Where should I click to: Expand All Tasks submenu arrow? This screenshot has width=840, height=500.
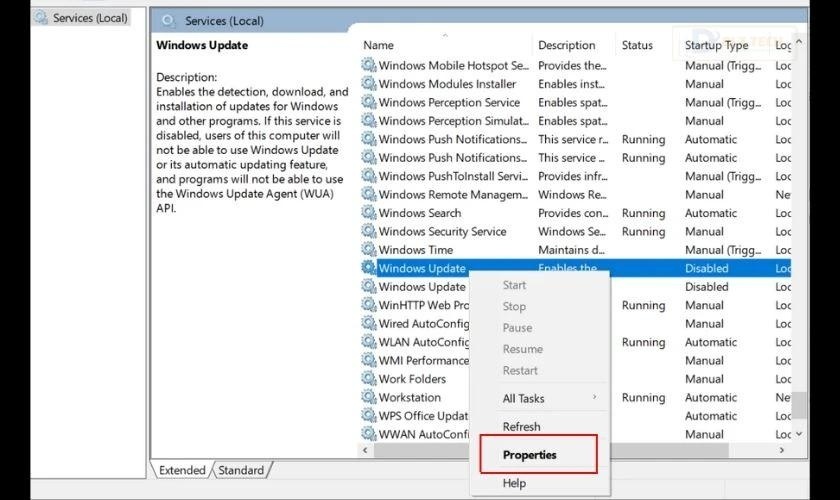pos(594,397)
